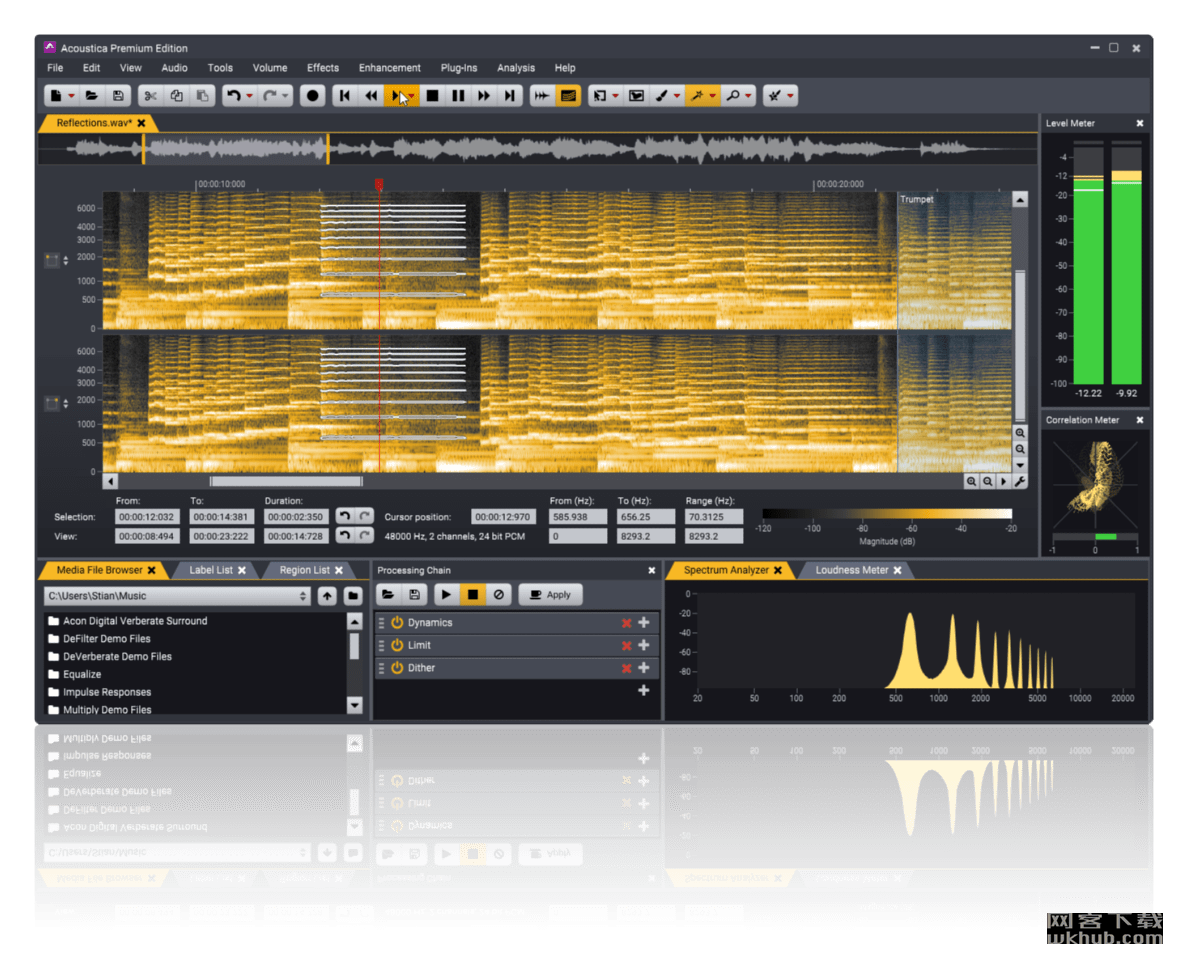Screen dimensions: 1188x964
Task: Fast forward the playback
Action: [483, 95]
